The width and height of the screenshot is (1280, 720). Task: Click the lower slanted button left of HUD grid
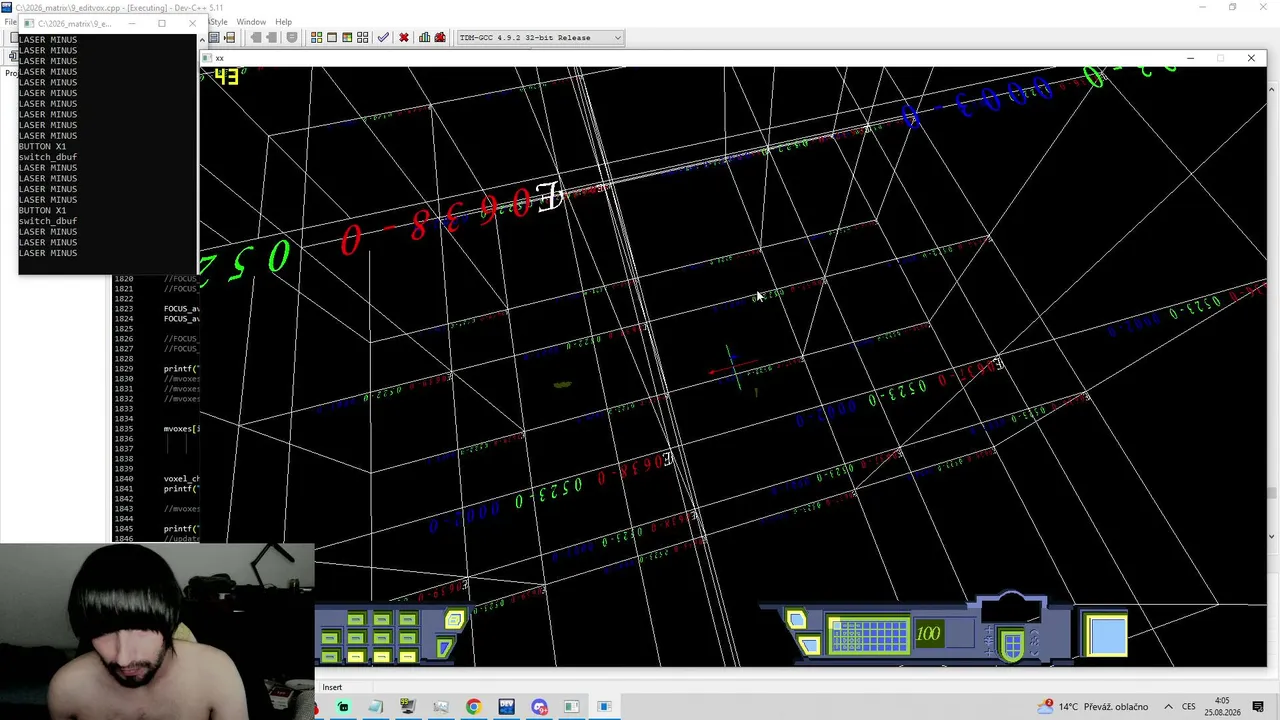pos(809,644)
